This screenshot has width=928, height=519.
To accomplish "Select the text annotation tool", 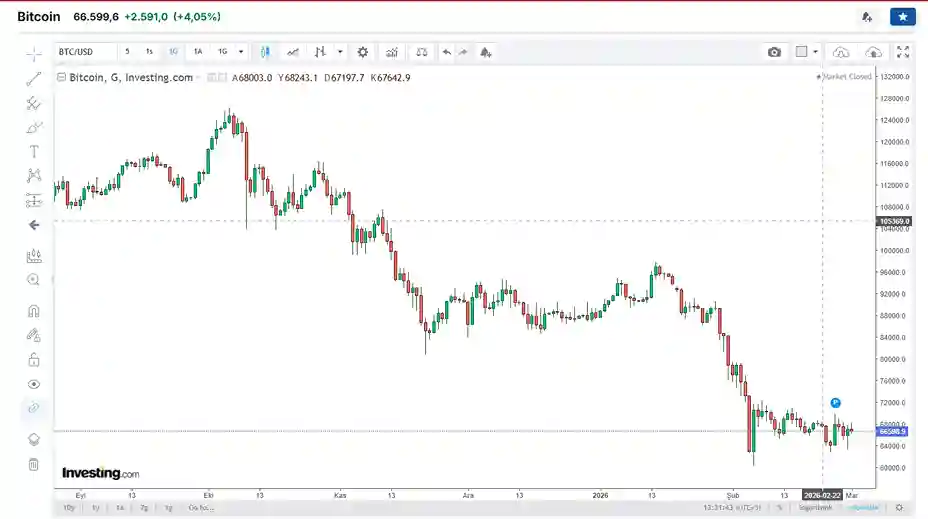I will click(34, 152).
